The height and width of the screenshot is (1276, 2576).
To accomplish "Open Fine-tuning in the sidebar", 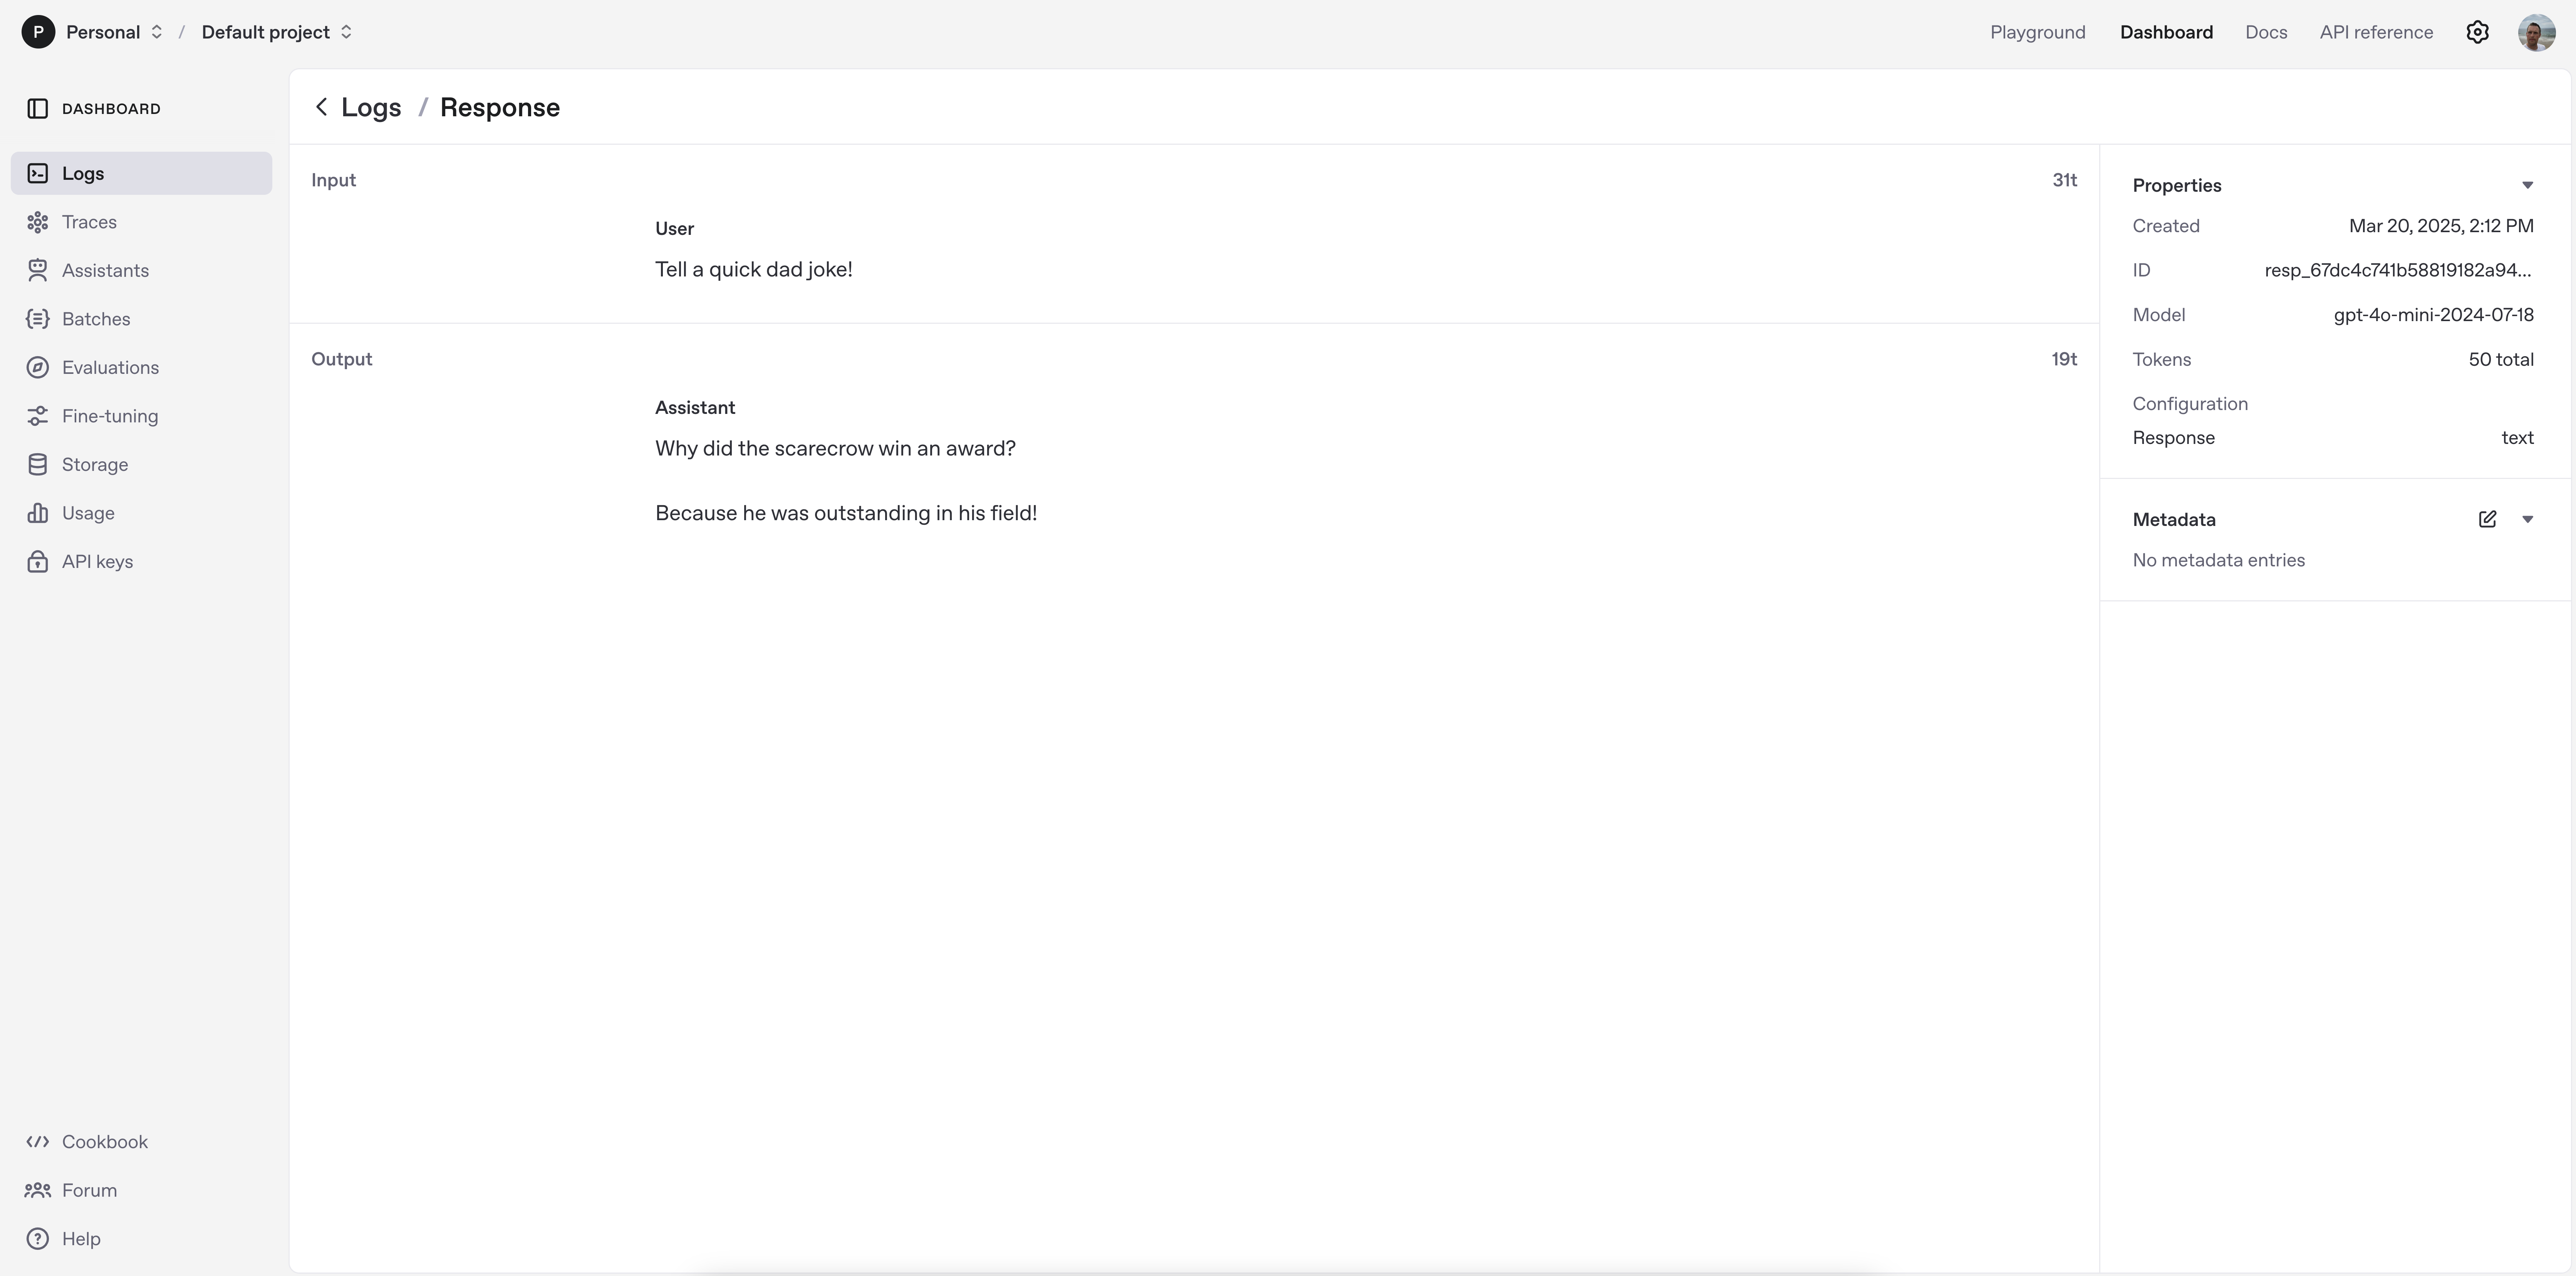I will click(x=141, y=416).
